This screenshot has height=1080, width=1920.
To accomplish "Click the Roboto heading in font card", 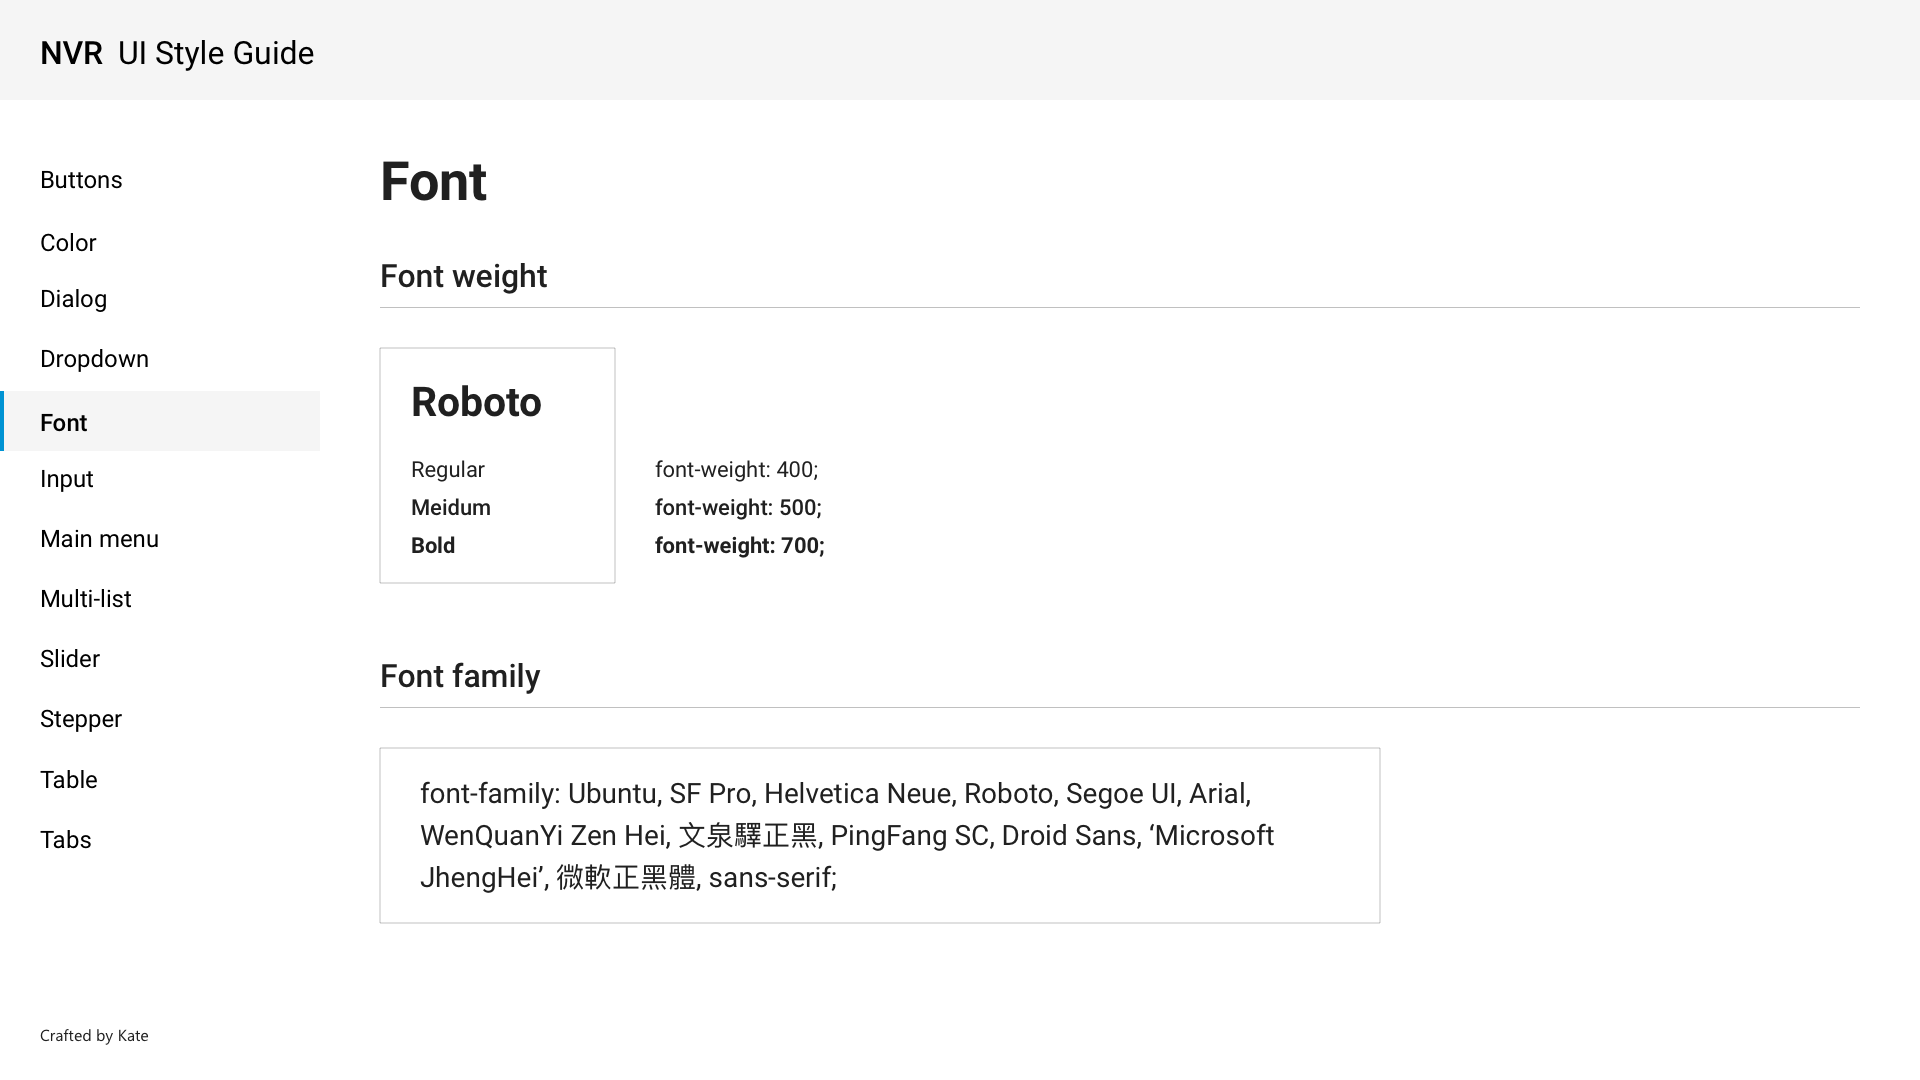I will pos(476,402).
